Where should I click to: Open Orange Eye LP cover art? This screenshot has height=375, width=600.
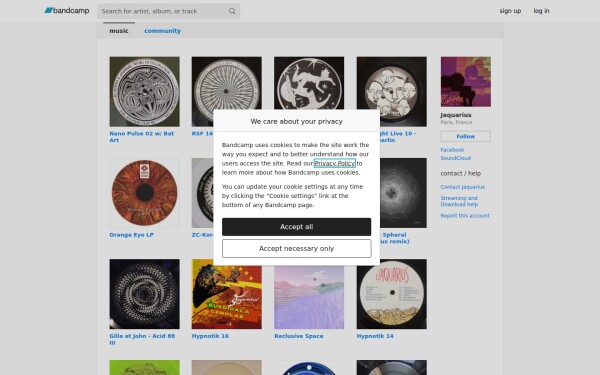[144, 193]
